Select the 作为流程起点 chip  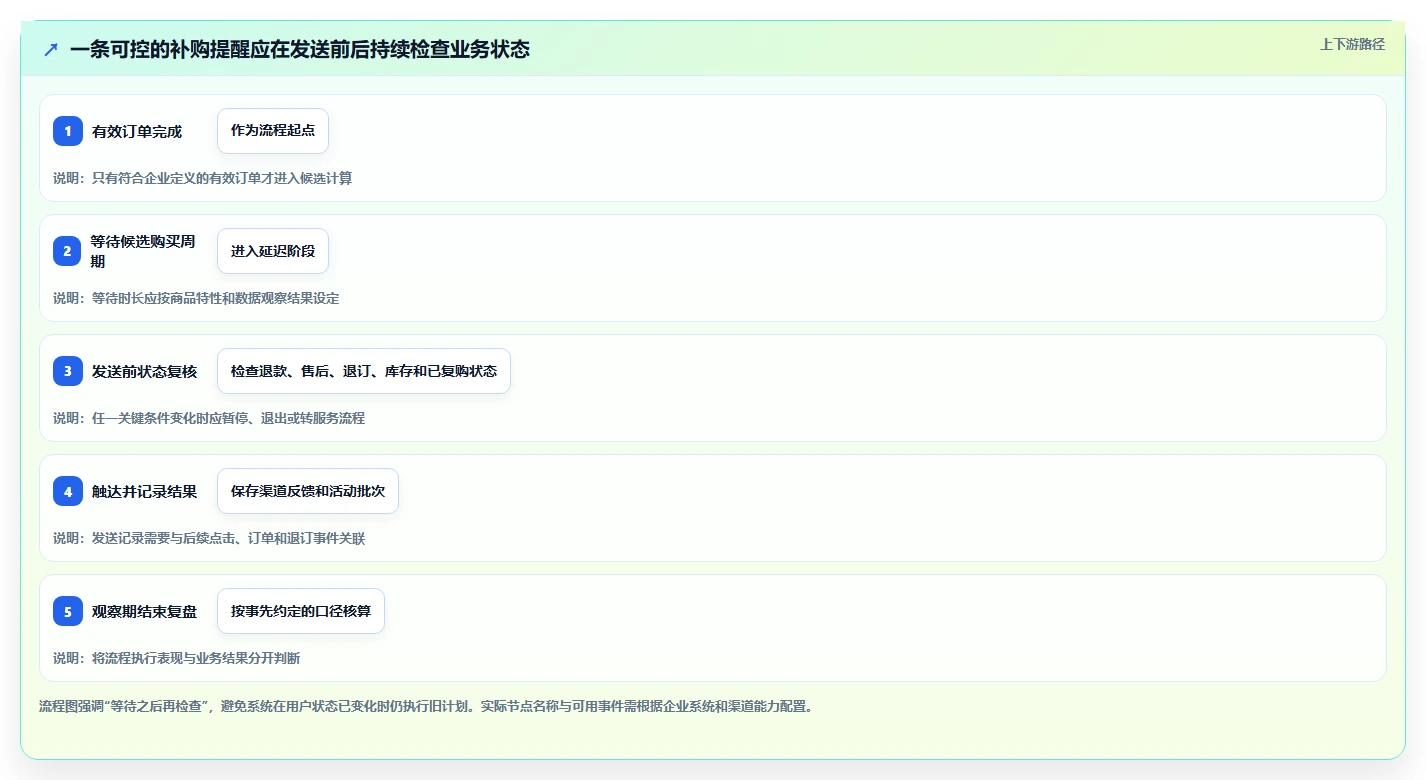(x=273, y=131)
